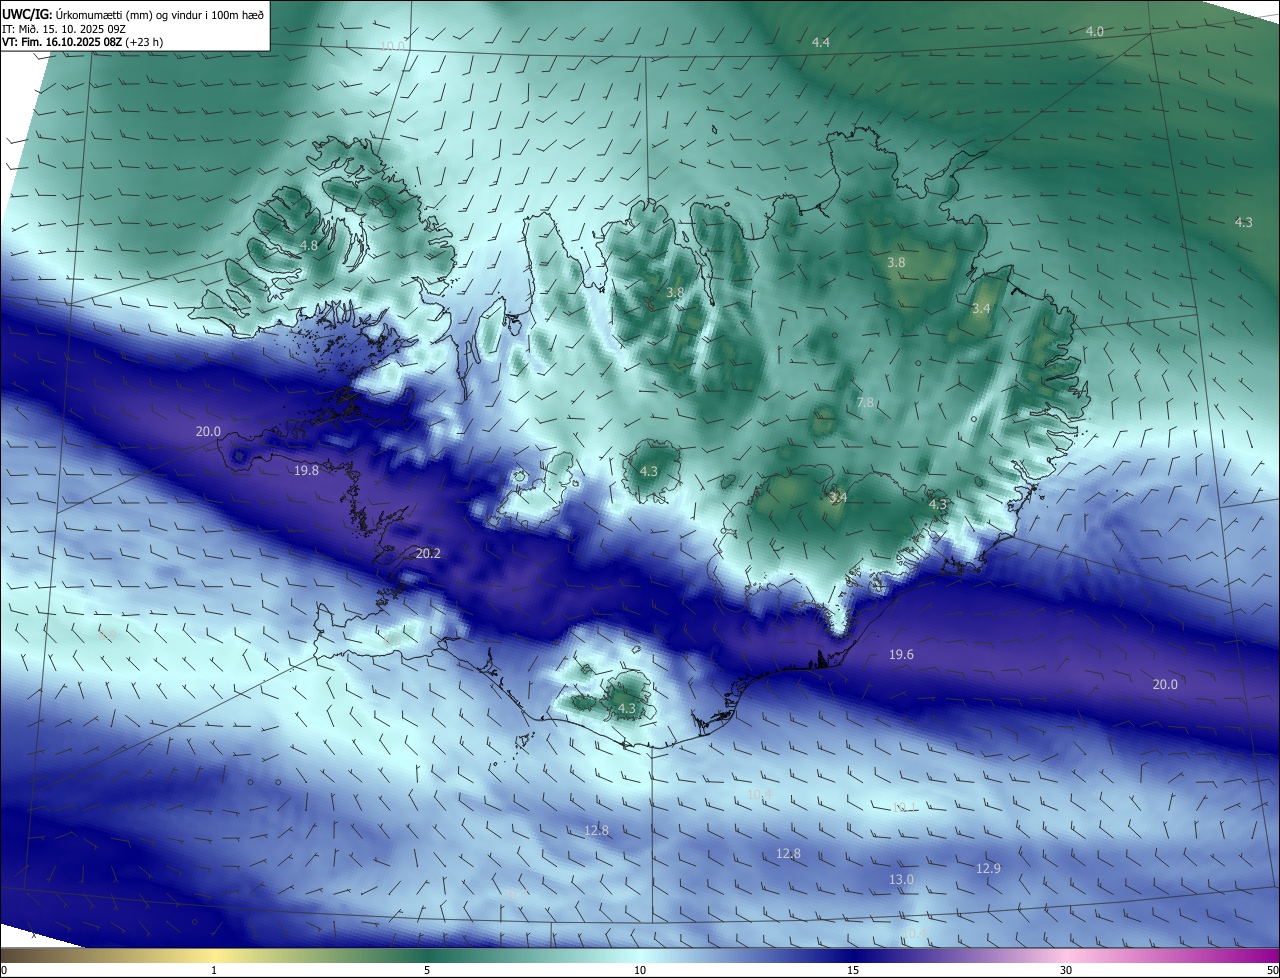Click the 7.8 value label on the map
The width and height of the screenshot is (1280, 978).
tap(865, 402)
